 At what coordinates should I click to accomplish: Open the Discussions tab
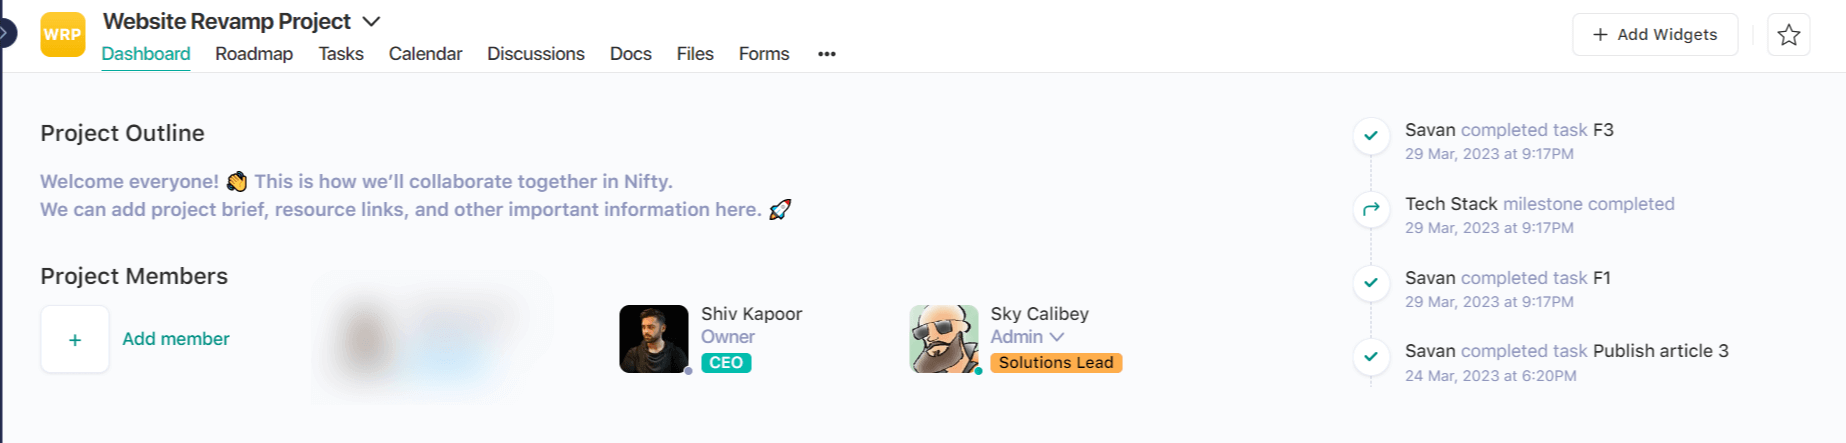pyautogui.click(x=536, y=54)
